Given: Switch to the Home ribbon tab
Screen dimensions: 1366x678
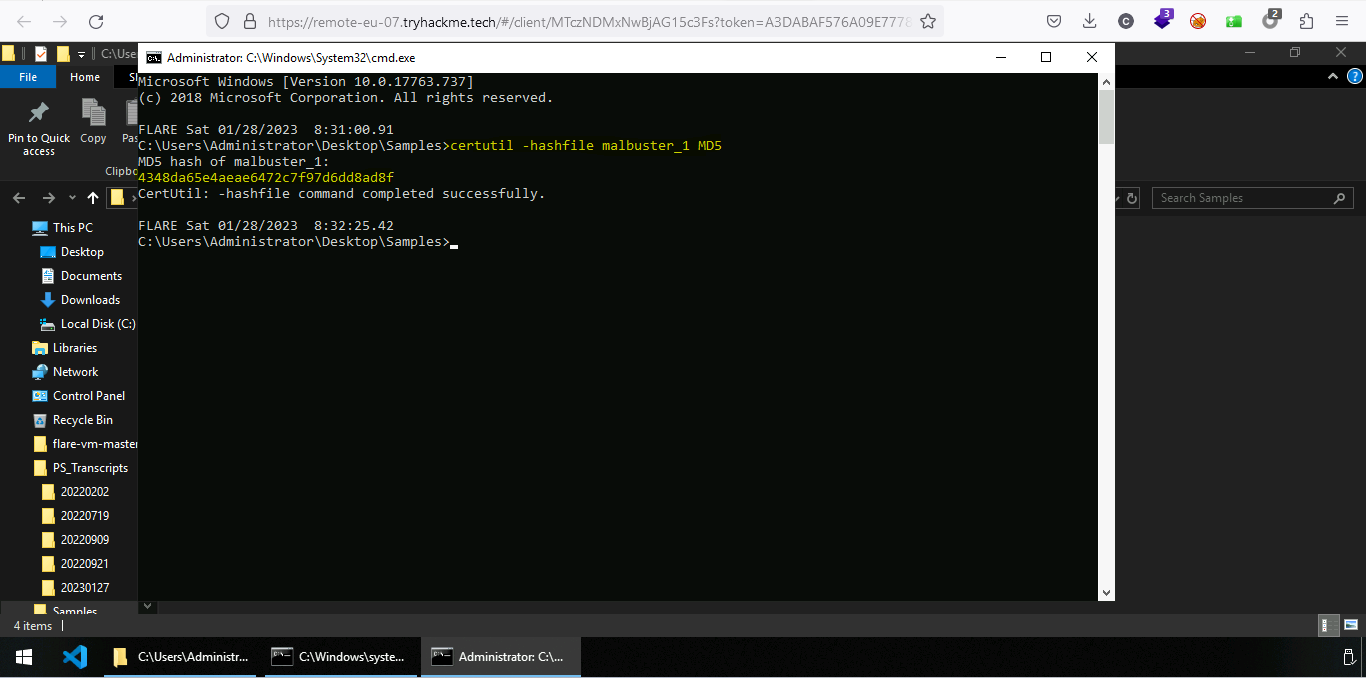Looking at the screenshot, I should point(85,77).
